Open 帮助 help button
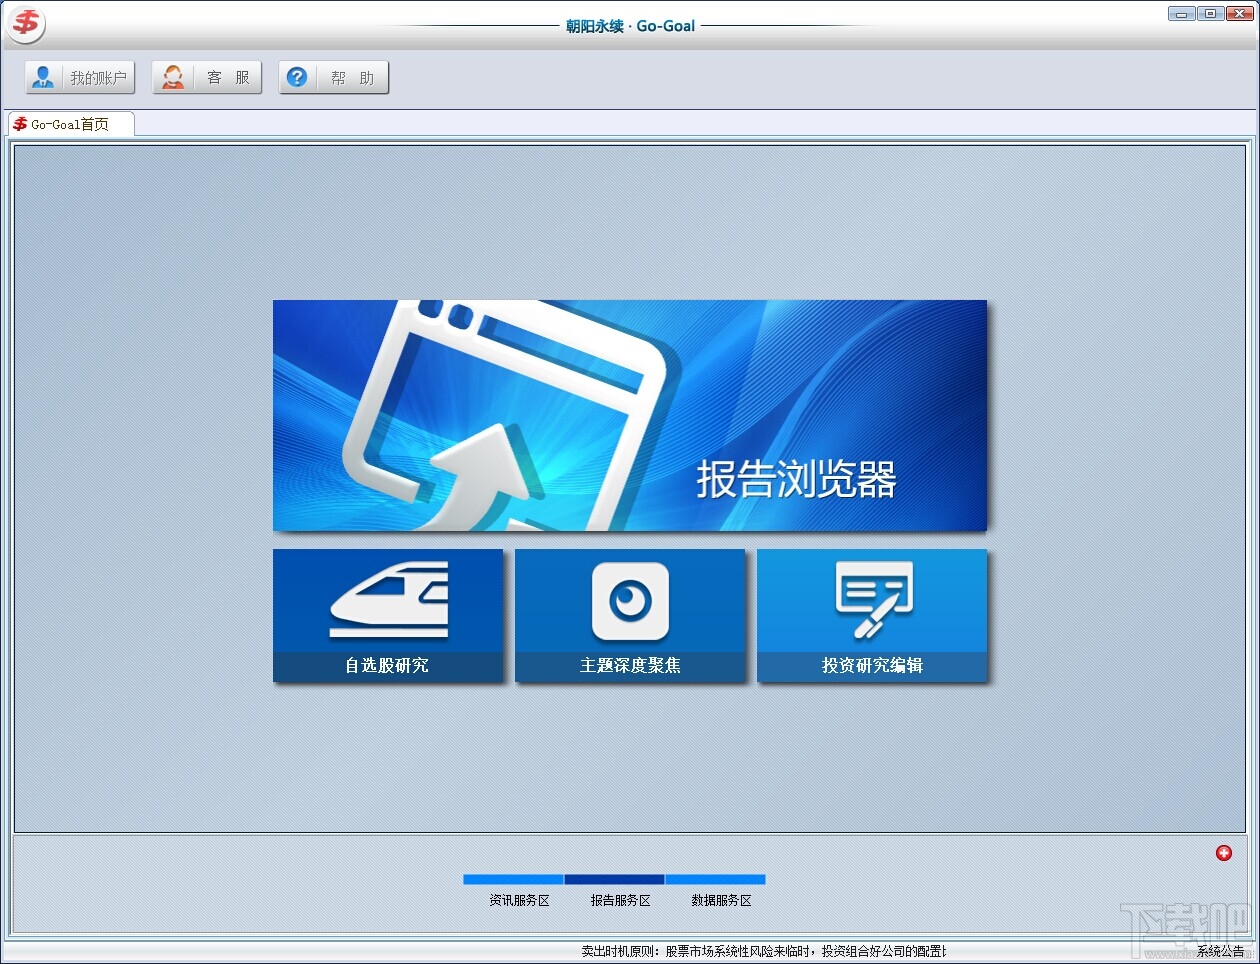This screenshot has height=964, width=1260. pos(334,78)
